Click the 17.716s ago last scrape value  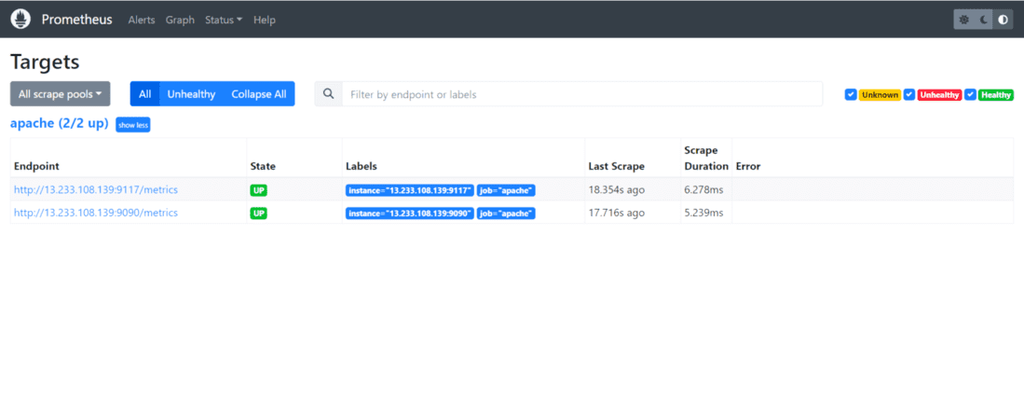(x=616, y=213)
